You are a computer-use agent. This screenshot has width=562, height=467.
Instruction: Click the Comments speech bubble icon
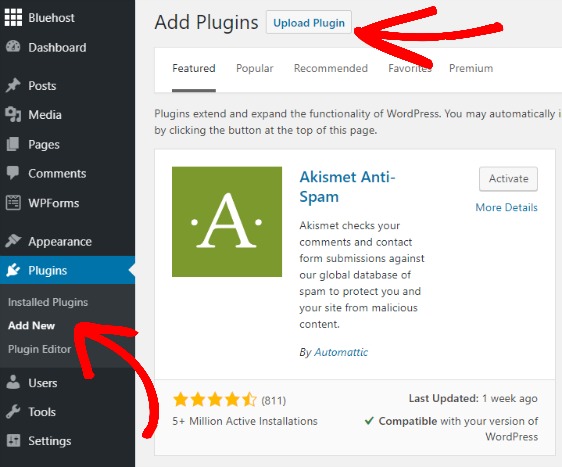coord(13,173)
